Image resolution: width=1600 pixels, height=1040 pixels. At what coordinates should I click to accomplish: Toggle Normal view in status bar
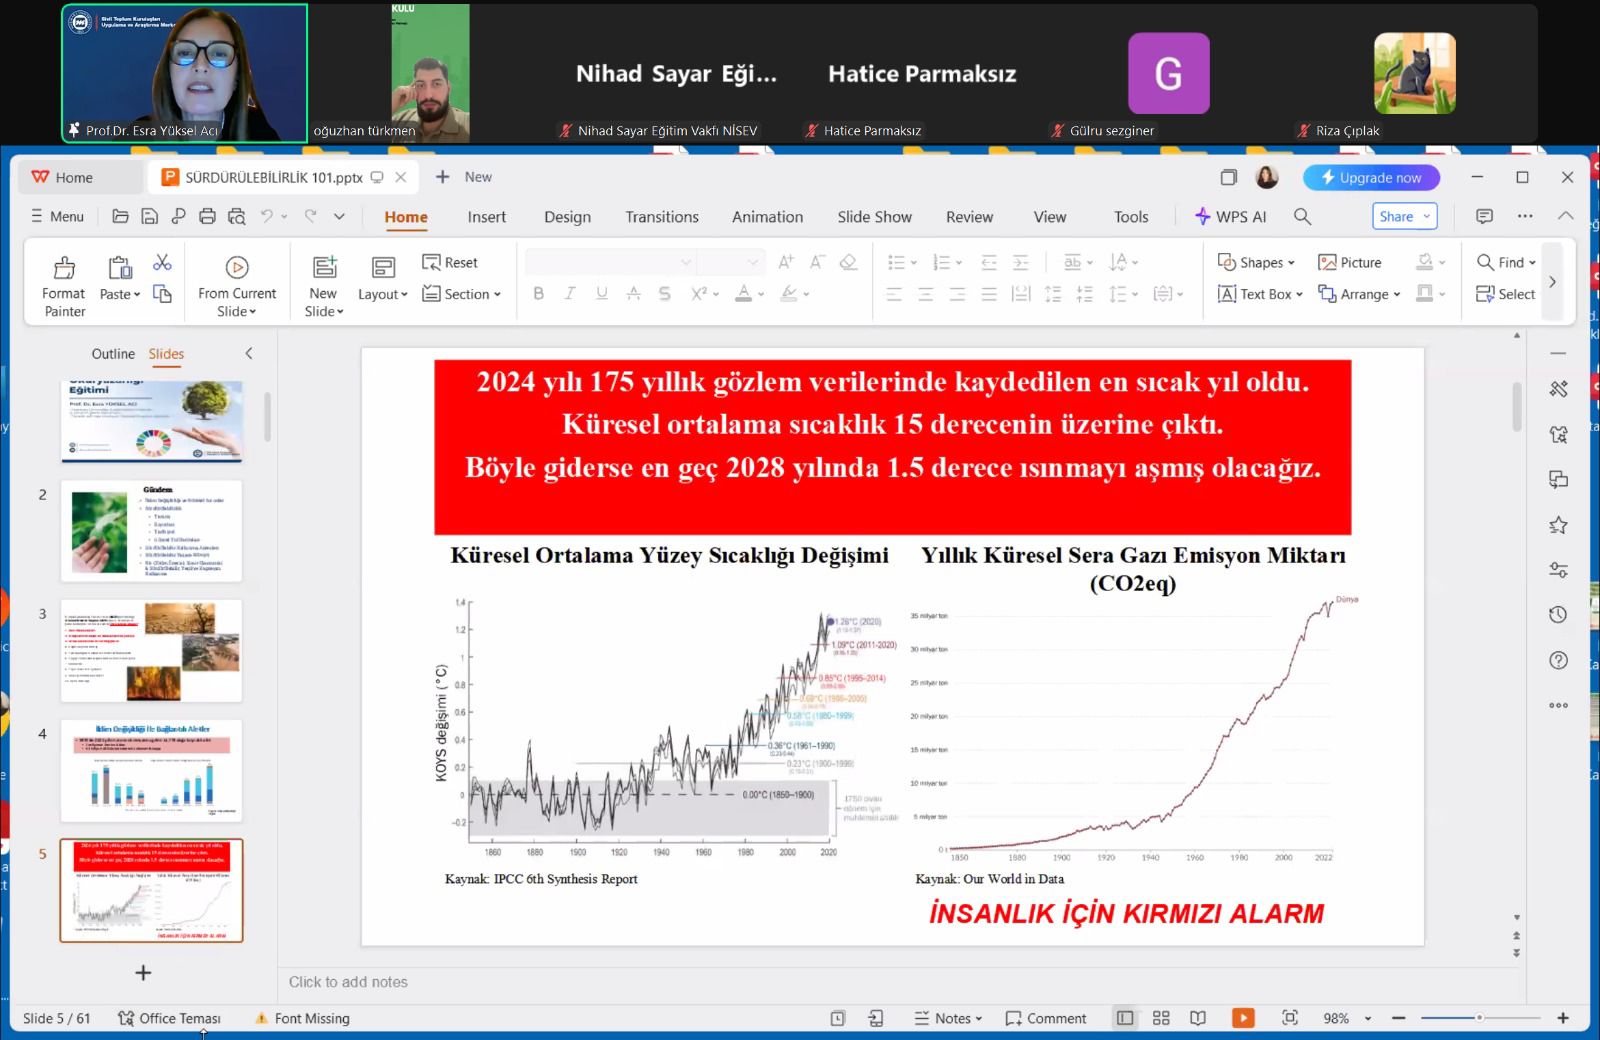(1125, 1018)
